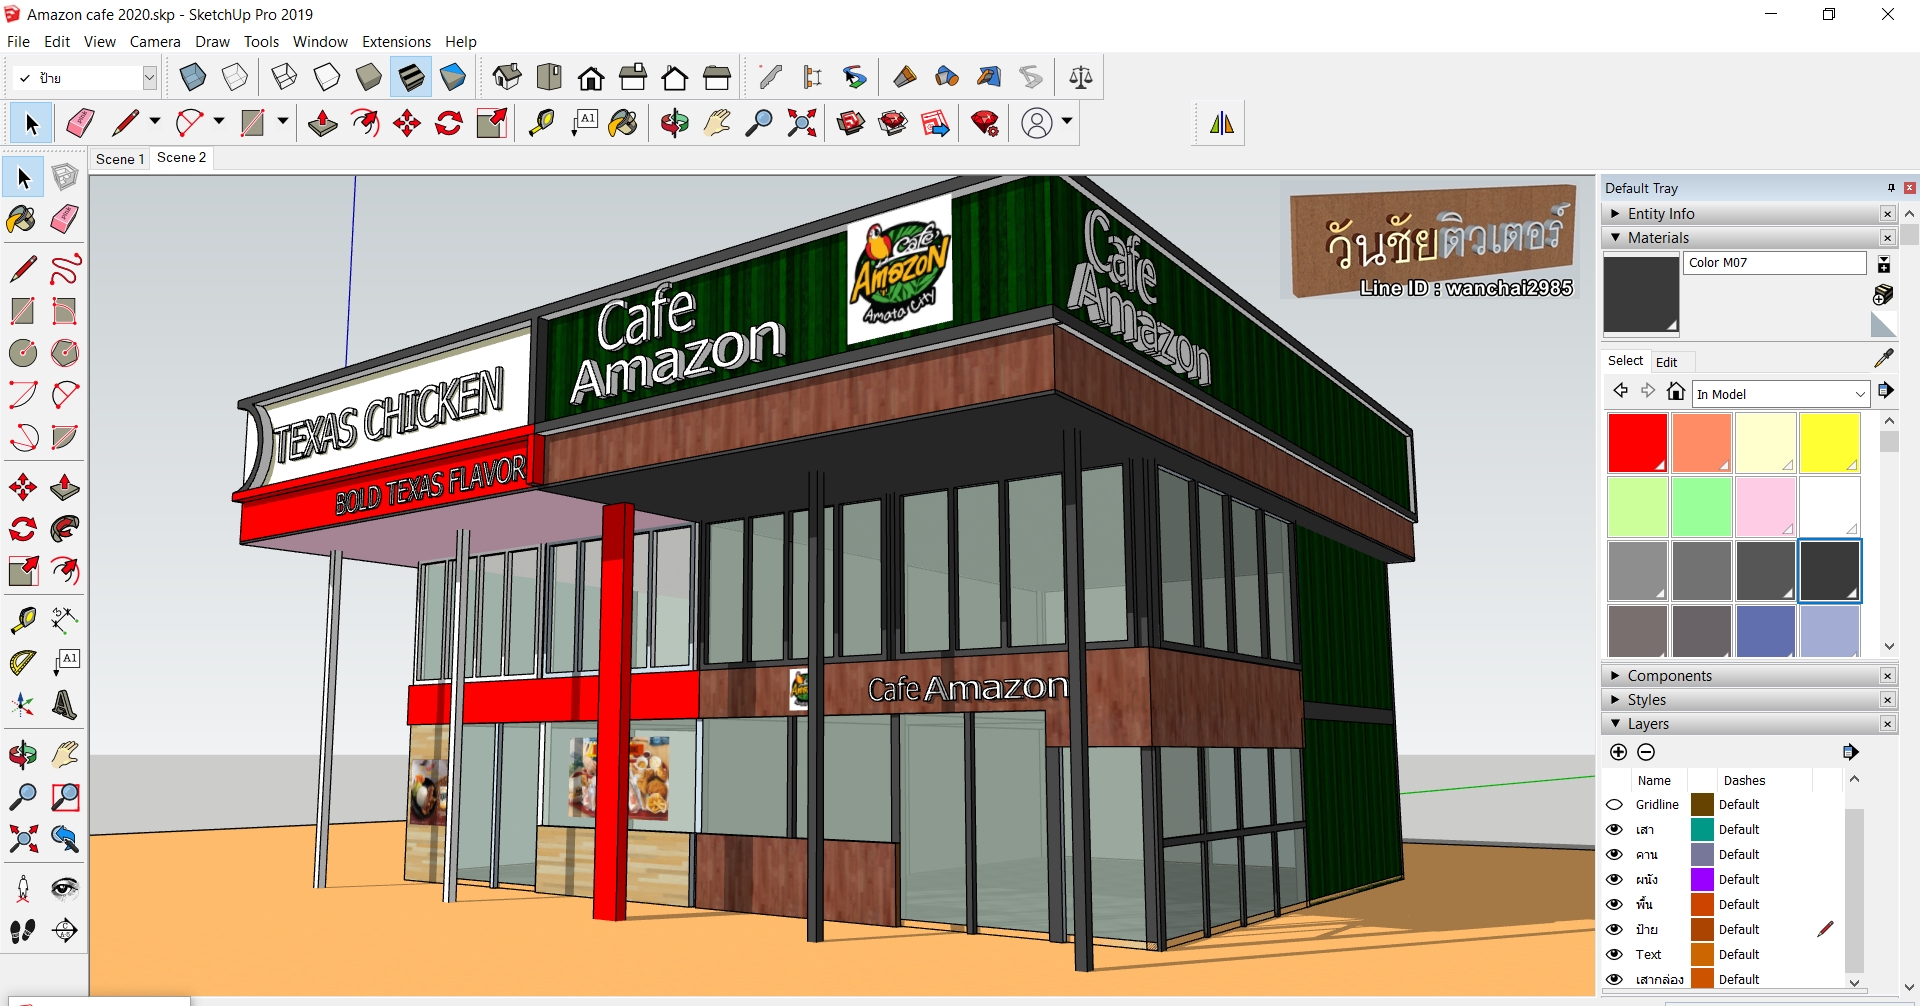Click the Create Material cube icon
Image resolution: width=1920 pixels, height=1006 pixels.
pyautogui.click(x=1883, y=294)
